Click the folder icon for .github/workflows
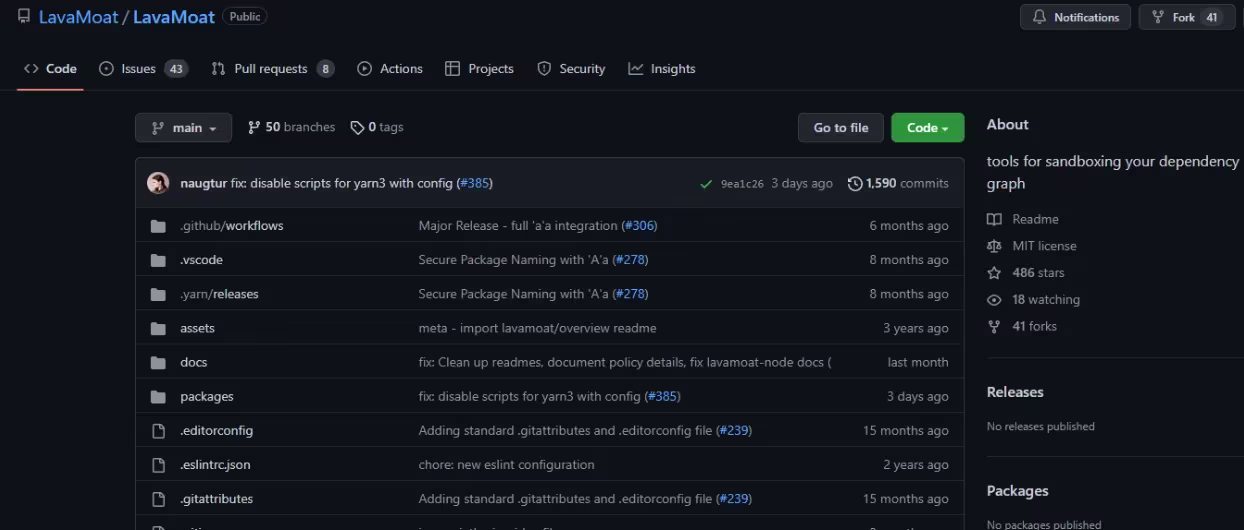 (158, 226)
